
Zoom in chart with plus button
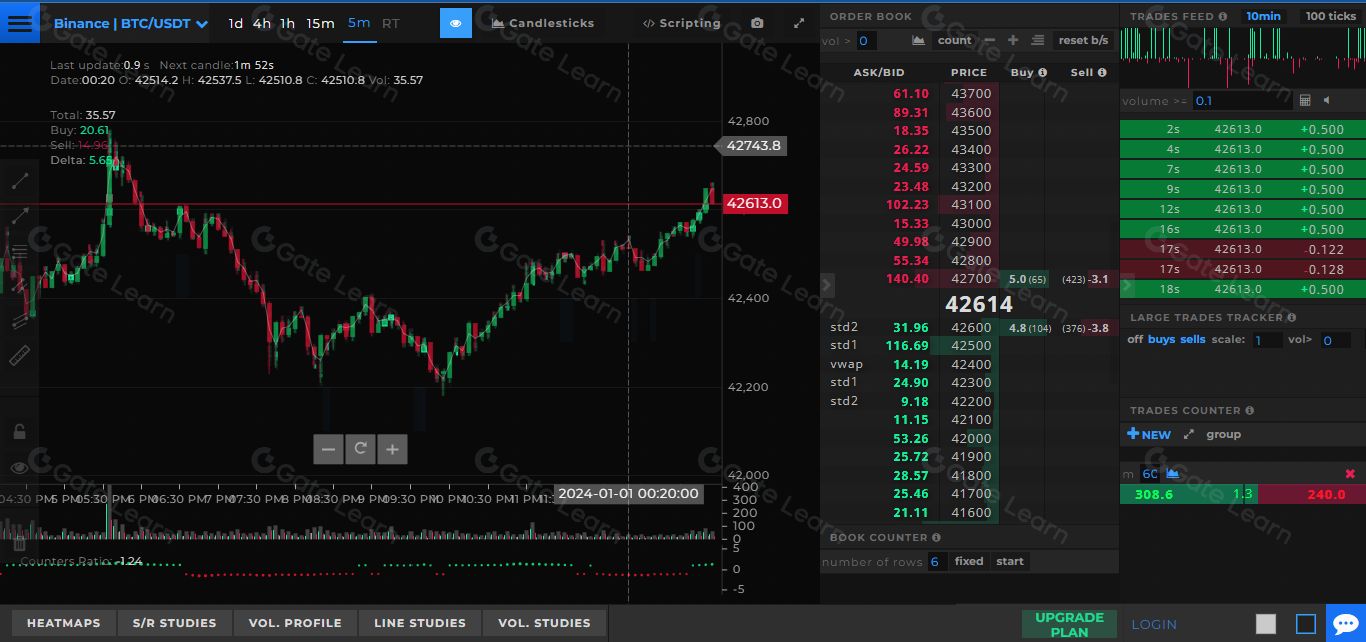[392, 450]
